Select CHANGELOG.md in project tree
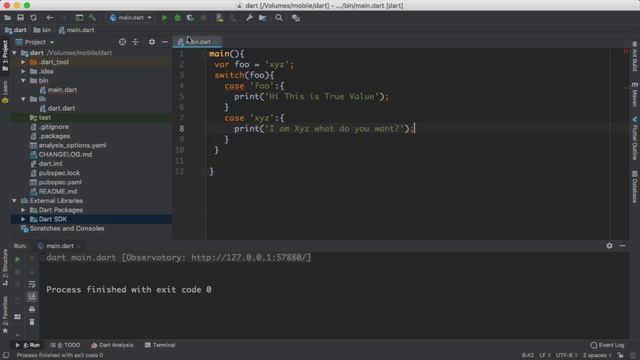640x360 pixels. (x=61, y=155)
